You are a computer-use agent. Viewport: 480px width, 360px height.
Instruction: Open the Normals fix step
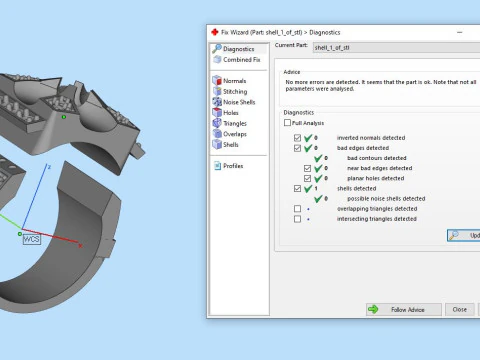click(234, 81)
